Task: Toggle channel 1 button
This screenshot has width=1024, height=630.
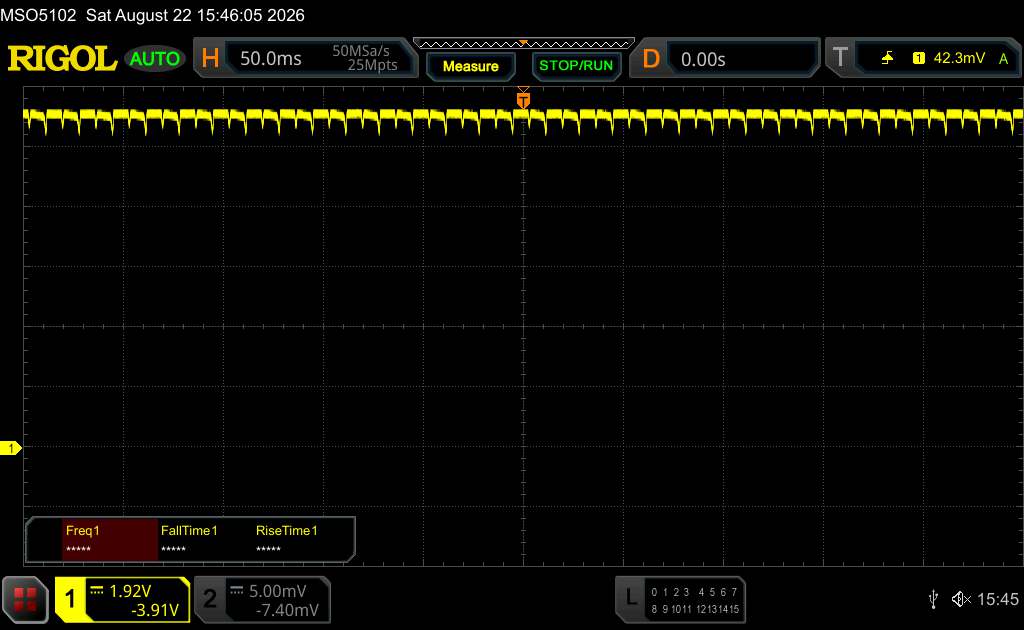Action: click(70, 599)
